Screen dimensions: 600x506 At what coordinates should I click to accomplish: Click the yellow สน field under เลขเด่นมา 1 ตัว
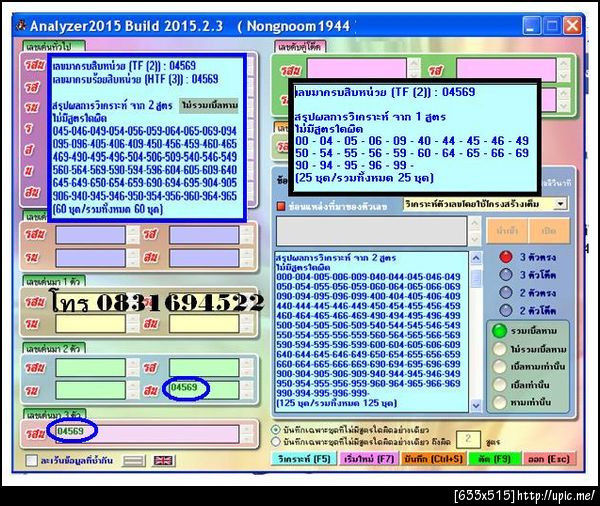click(x=204, y=324)
